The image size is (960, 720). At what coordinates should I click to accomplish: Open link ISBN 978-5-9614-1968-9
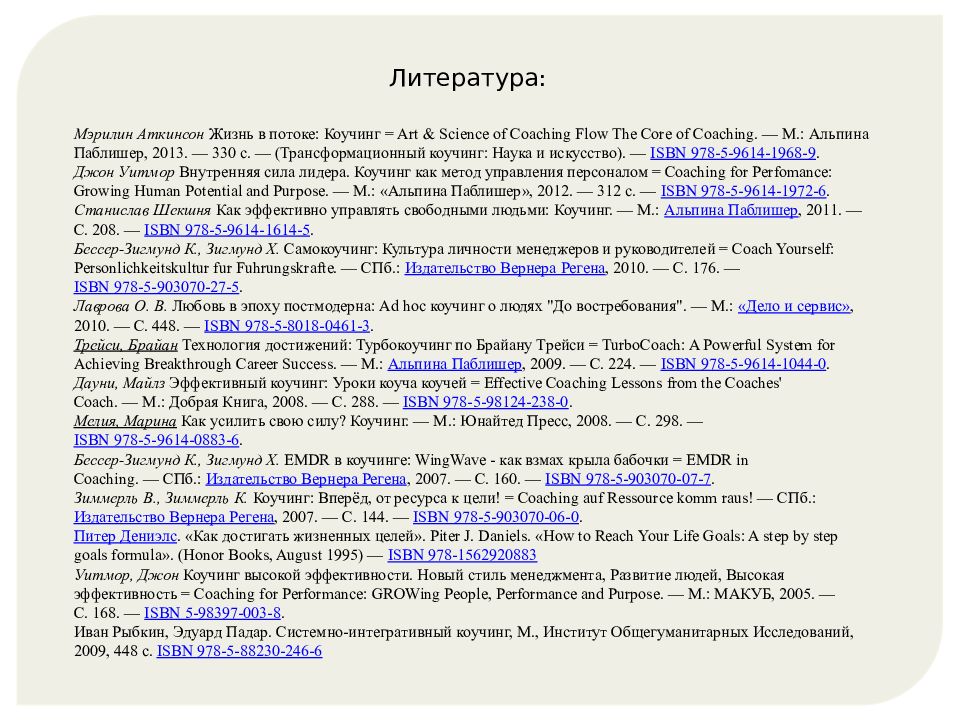pos(732,153)
